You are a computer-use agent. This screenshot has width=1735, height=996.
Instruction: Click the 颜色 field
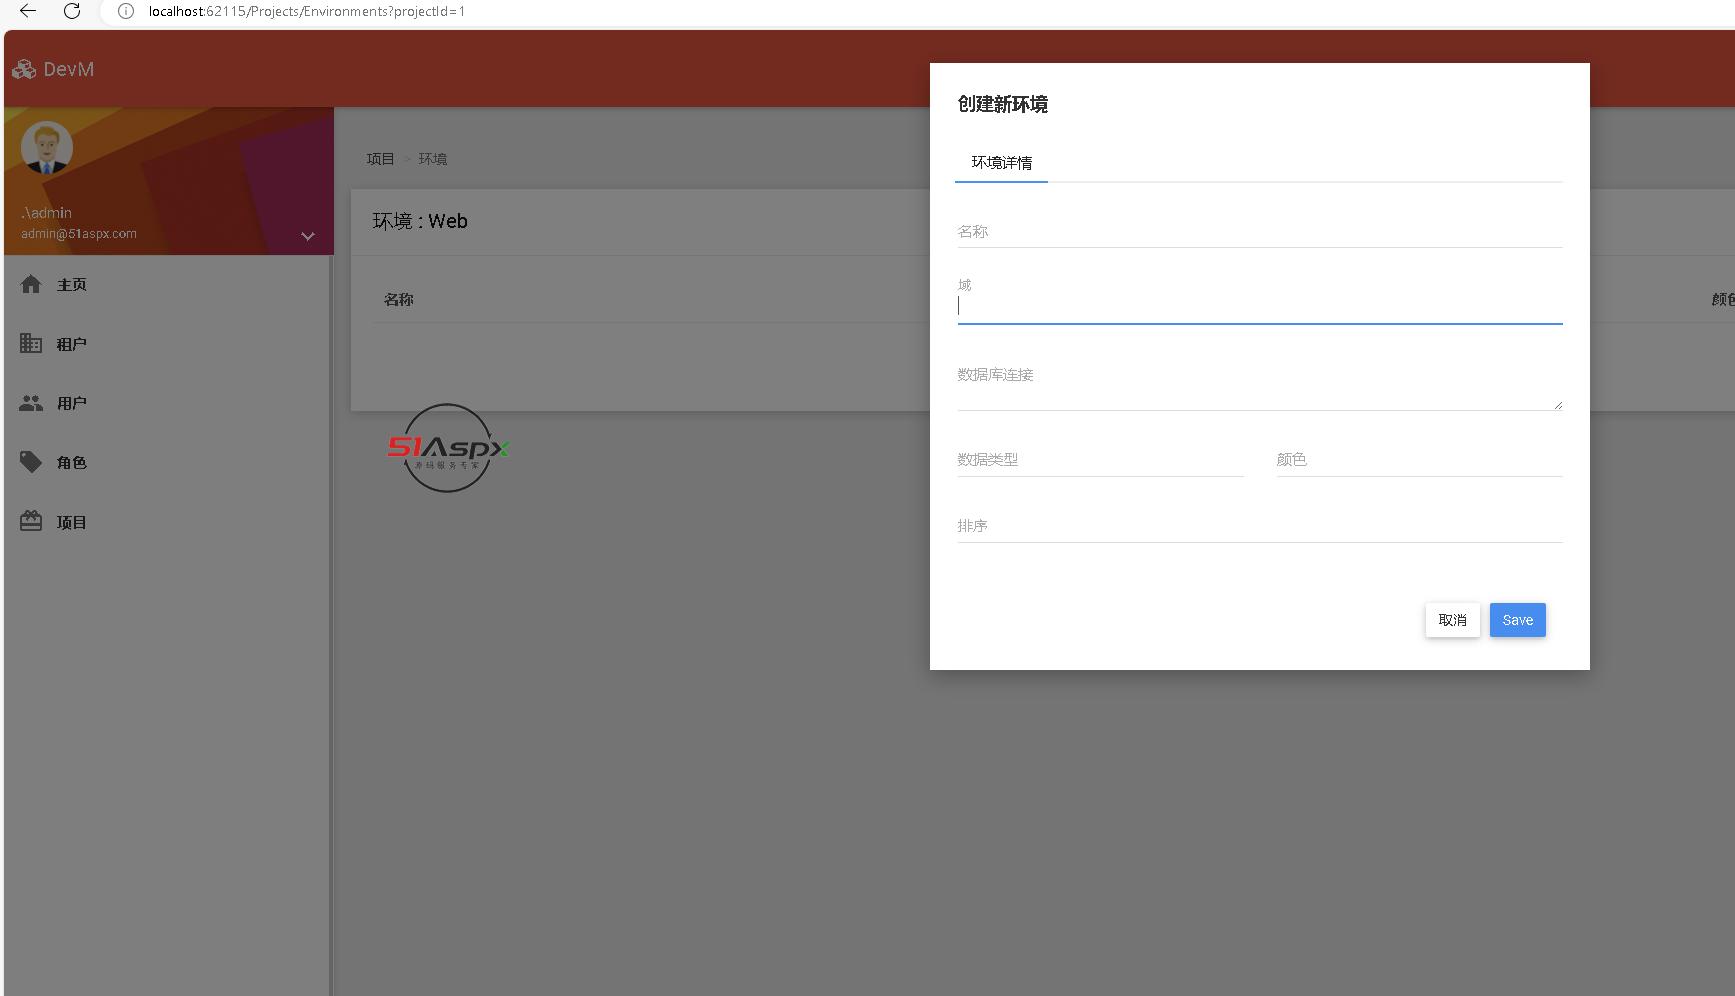pos(1419,460)
